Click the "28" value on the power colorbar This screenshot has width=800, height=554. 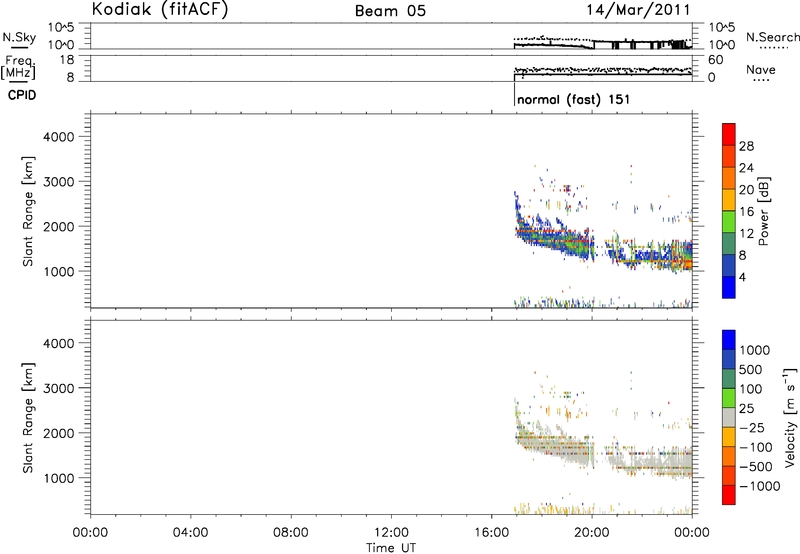click(x=746, y=146)
